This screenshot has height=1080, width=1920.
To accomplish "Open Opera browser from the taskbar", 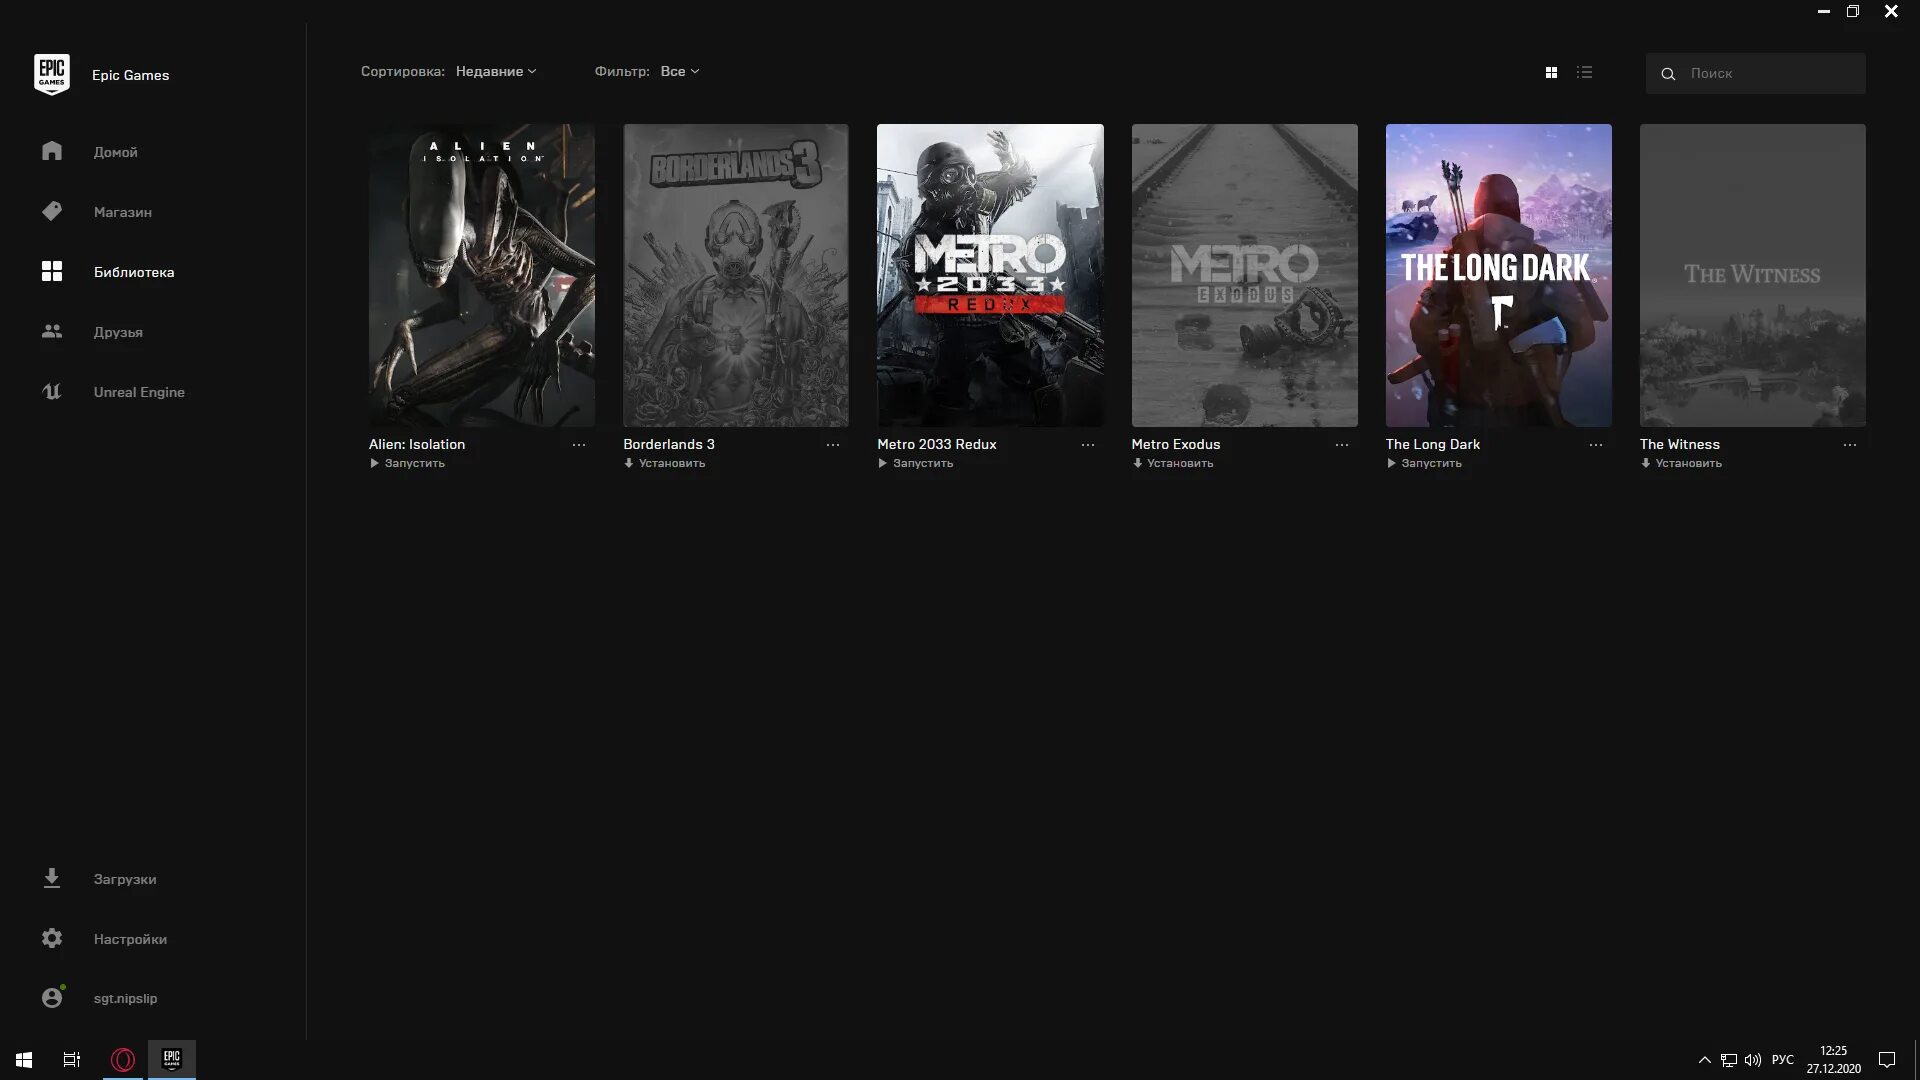I will coord(123,1059).
